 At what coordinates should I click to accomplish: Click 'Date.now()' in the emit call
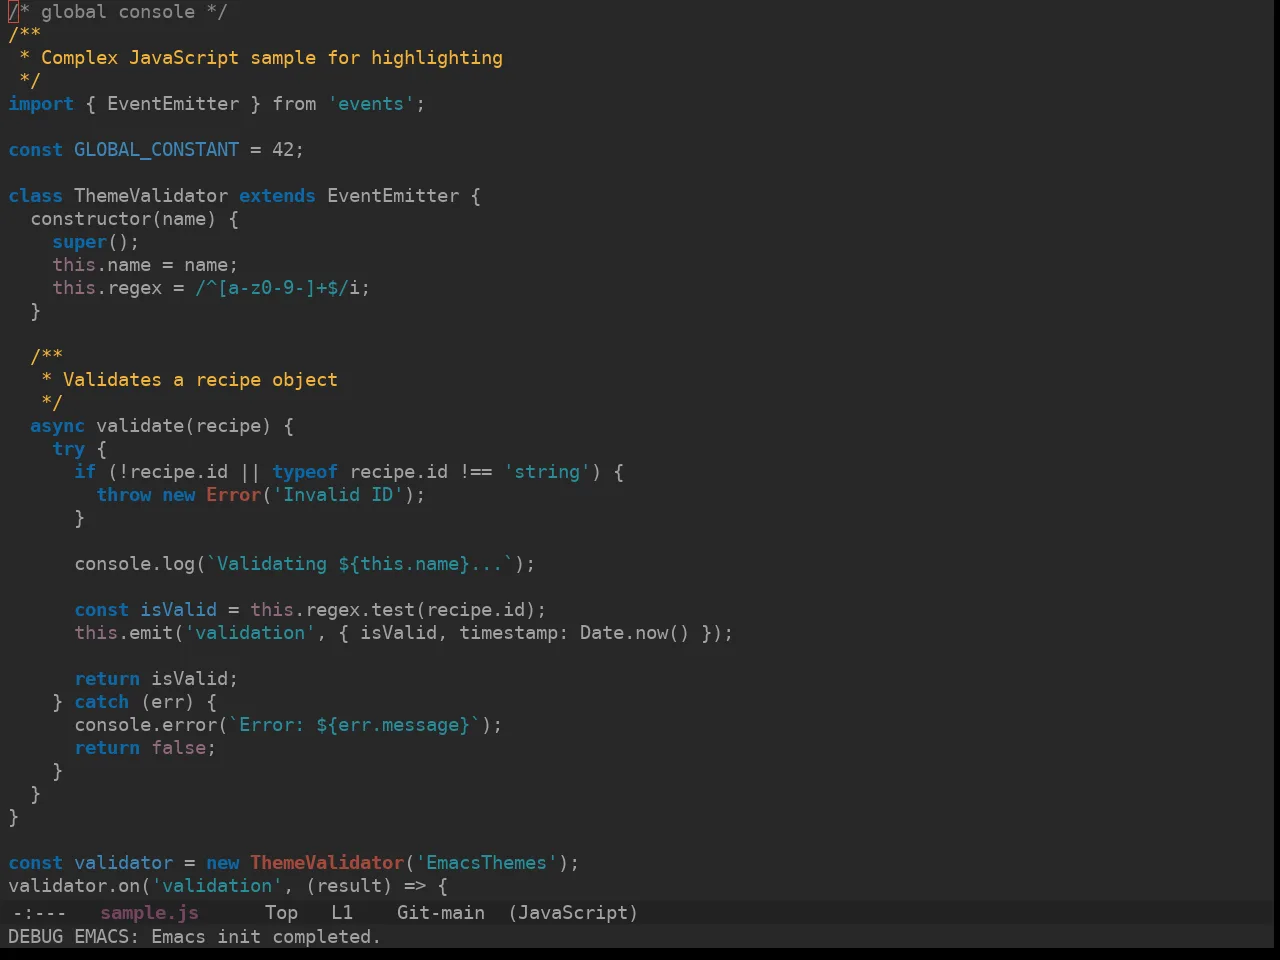click(635, 633)
